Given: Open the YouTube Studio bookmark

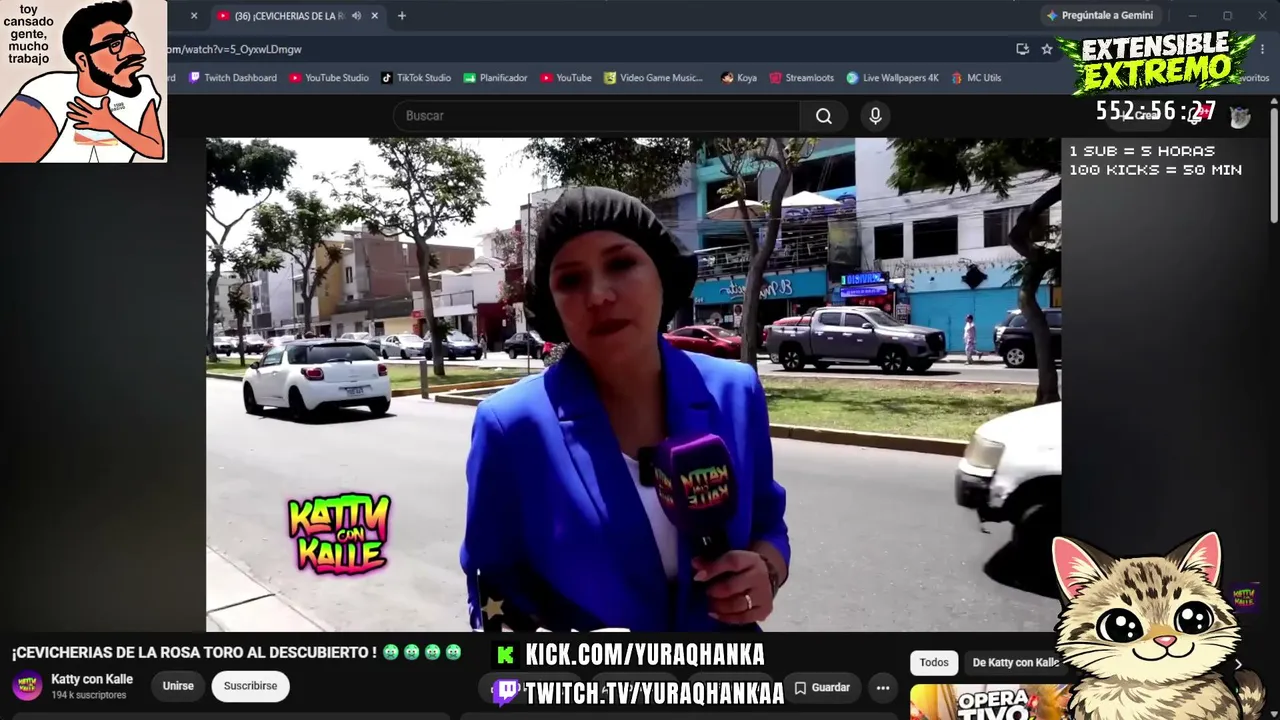Looking at the screenshot, I should (x=329, y=78).
